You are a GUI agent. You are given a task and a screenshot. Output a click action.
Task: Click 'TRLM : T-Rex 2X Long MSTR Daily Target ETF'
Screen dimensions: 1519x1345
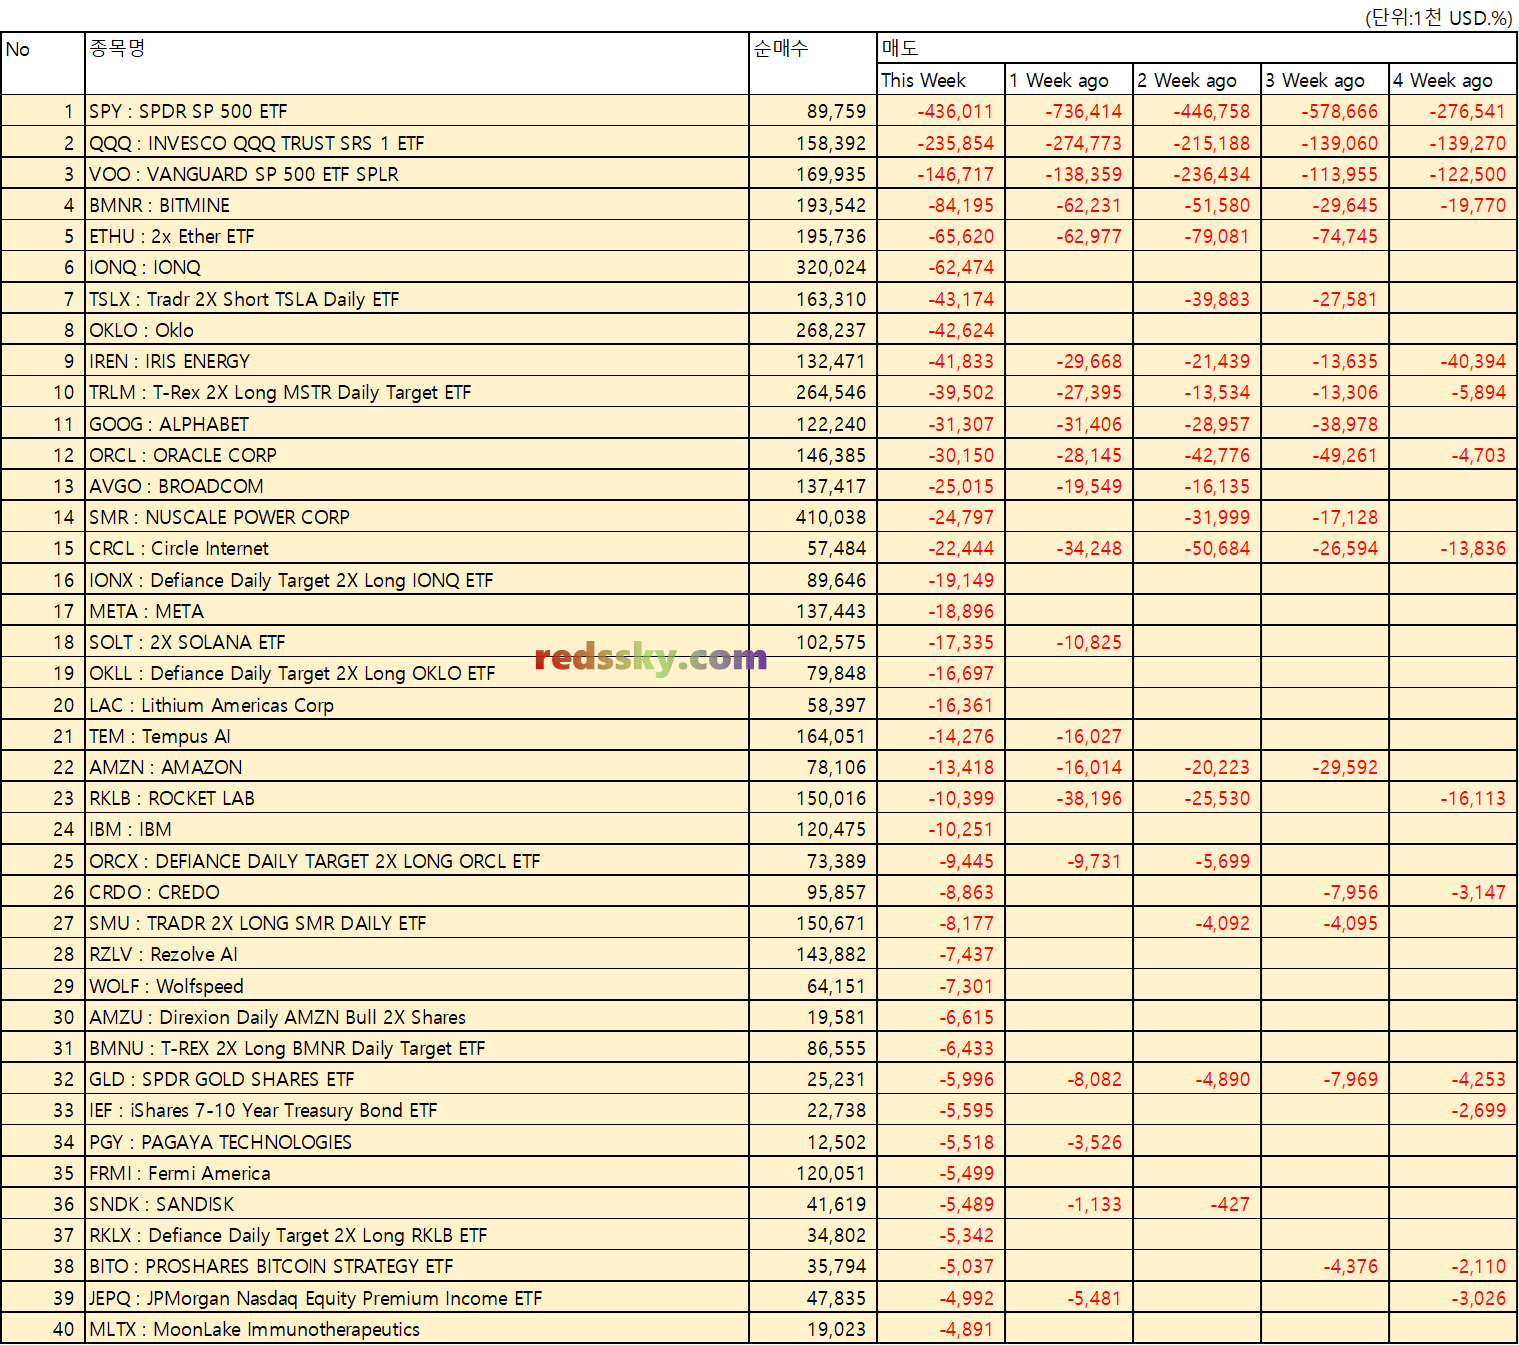[x=417, y=392]
